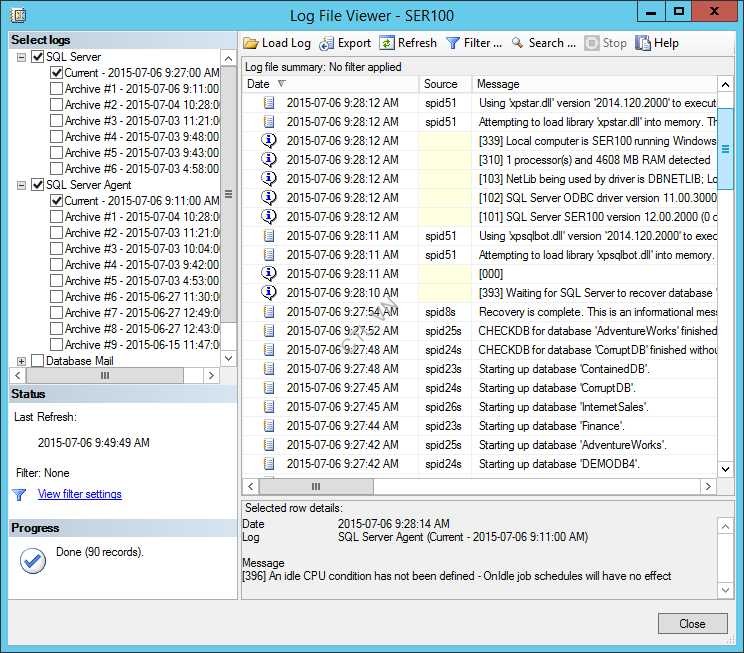The image size is (744, 653).
Task: Uncheck the SQL Server Agent checkbox
Action: coord(37,185)
